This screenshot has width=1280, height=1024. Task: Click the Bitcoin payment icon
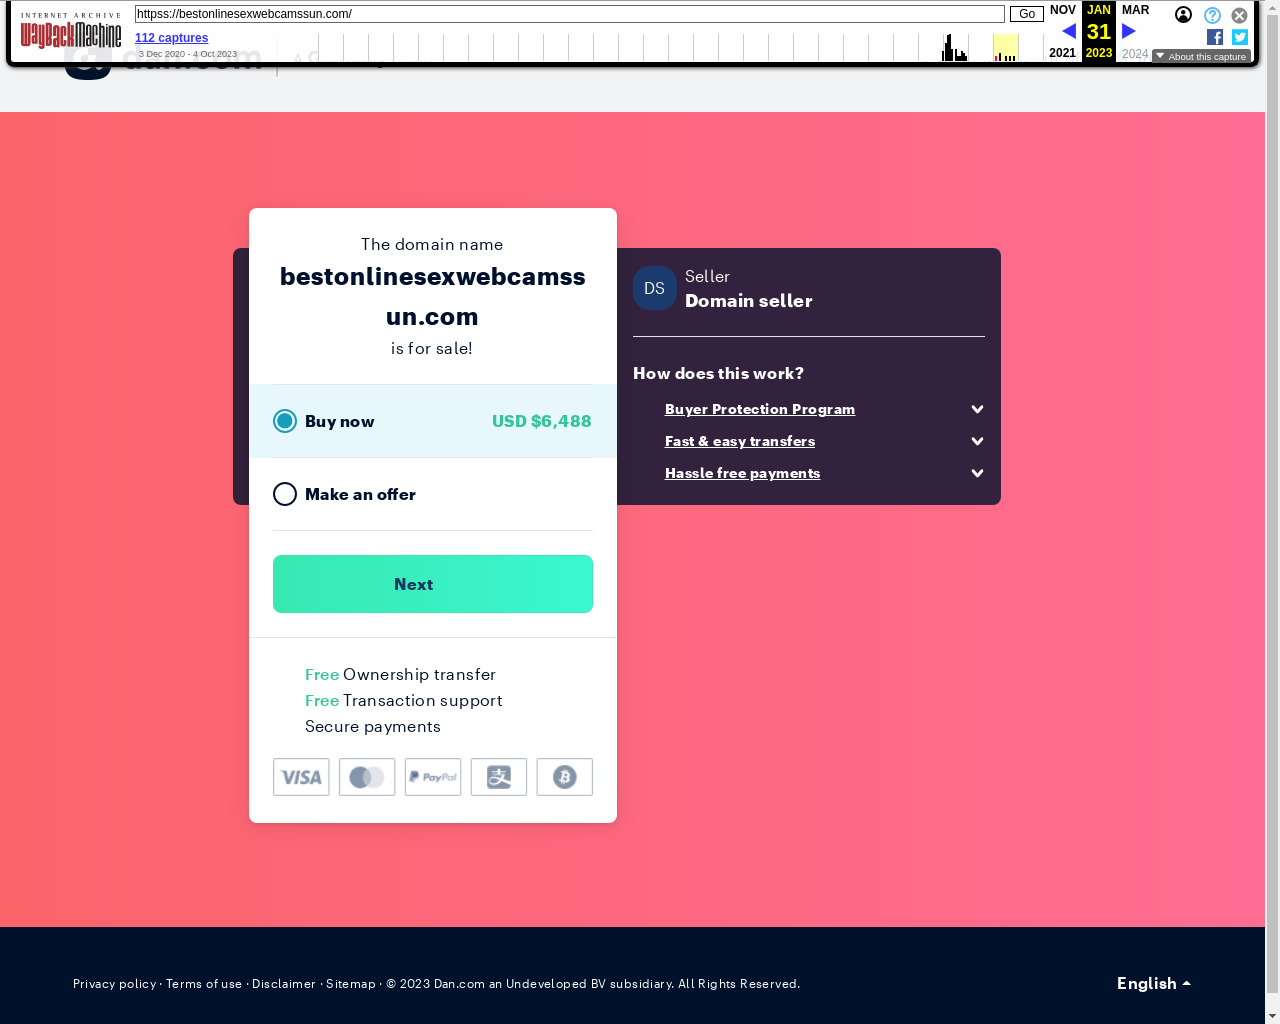click(x=564, y=777)
